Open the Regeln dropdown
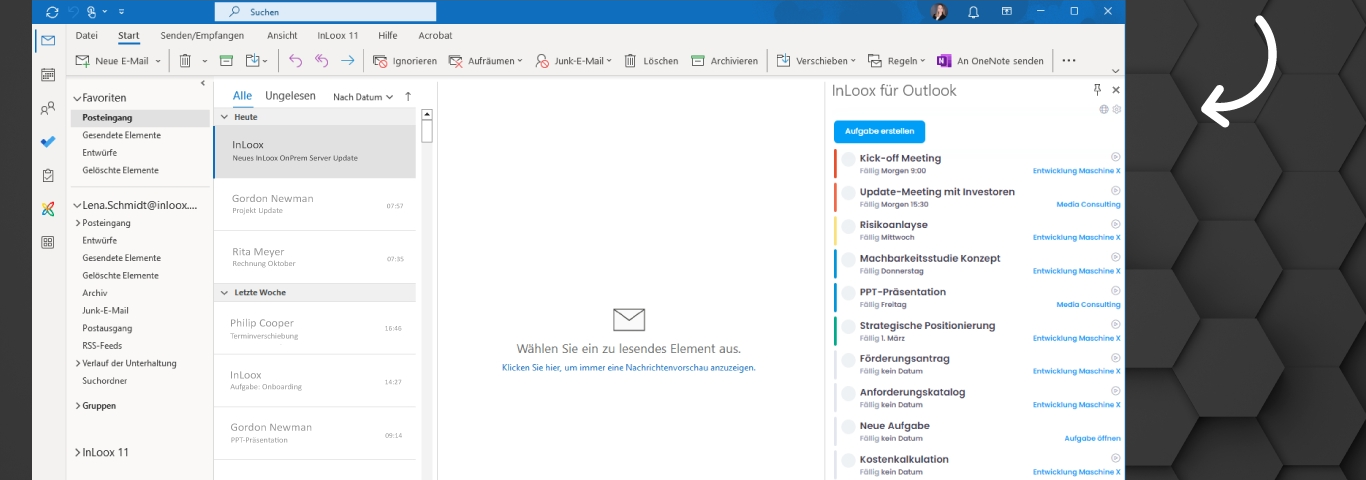 coord(922,61)
